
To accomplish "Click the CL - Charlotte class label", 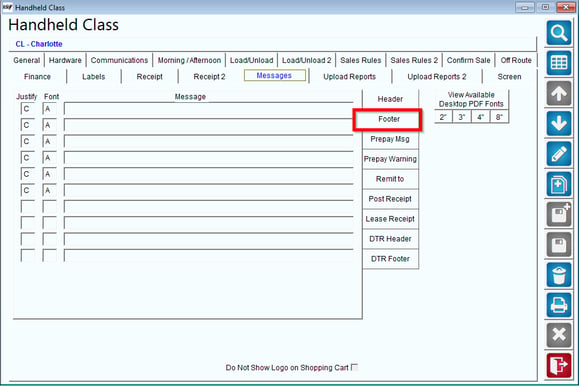I will click(39, 44).
